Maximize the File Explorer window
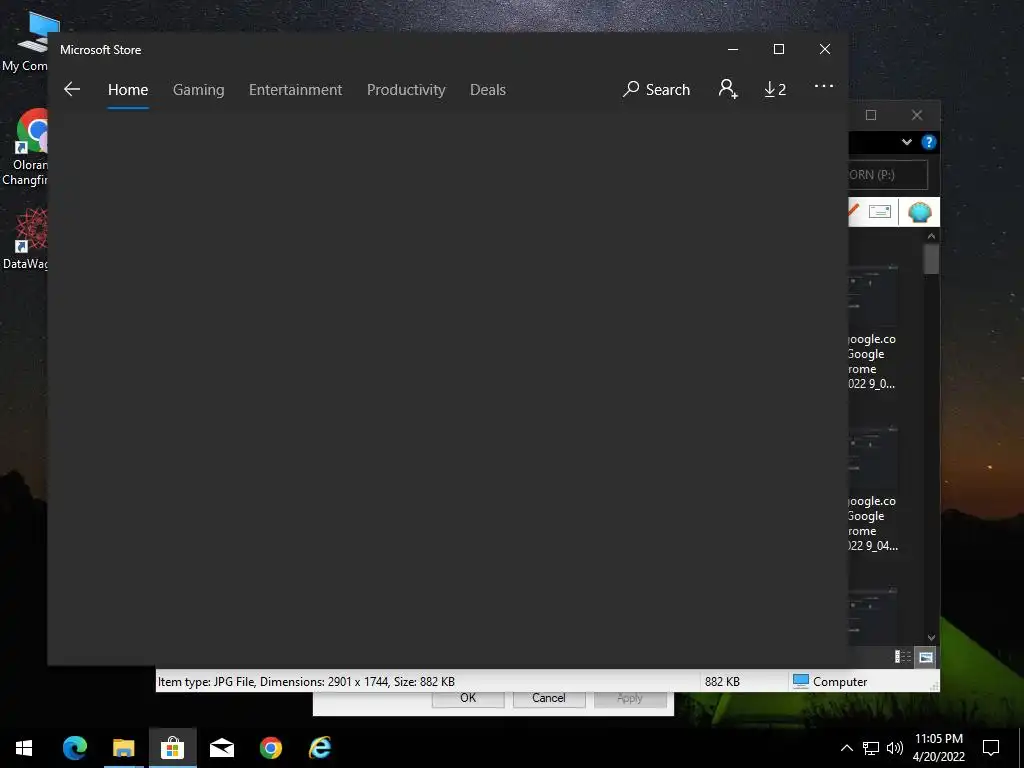This screenshot has width=1024, height=768. click(871, 115)
